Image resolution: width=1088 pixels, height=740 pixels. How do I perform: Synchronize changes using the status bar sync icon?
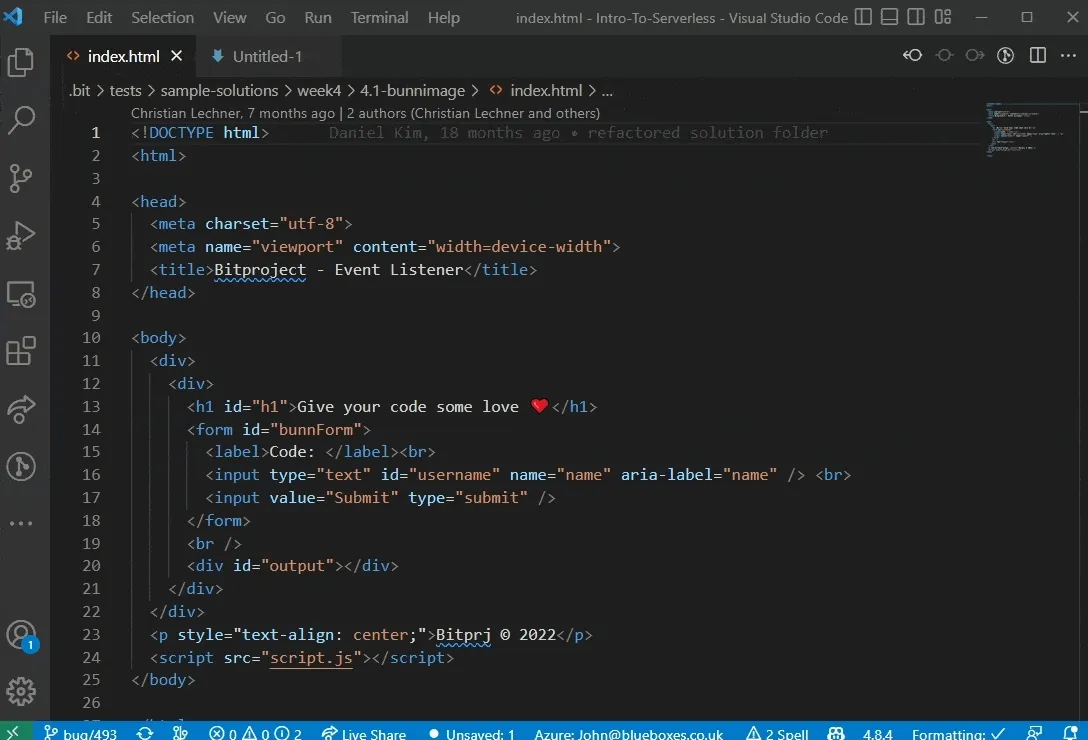coord(145,733)
